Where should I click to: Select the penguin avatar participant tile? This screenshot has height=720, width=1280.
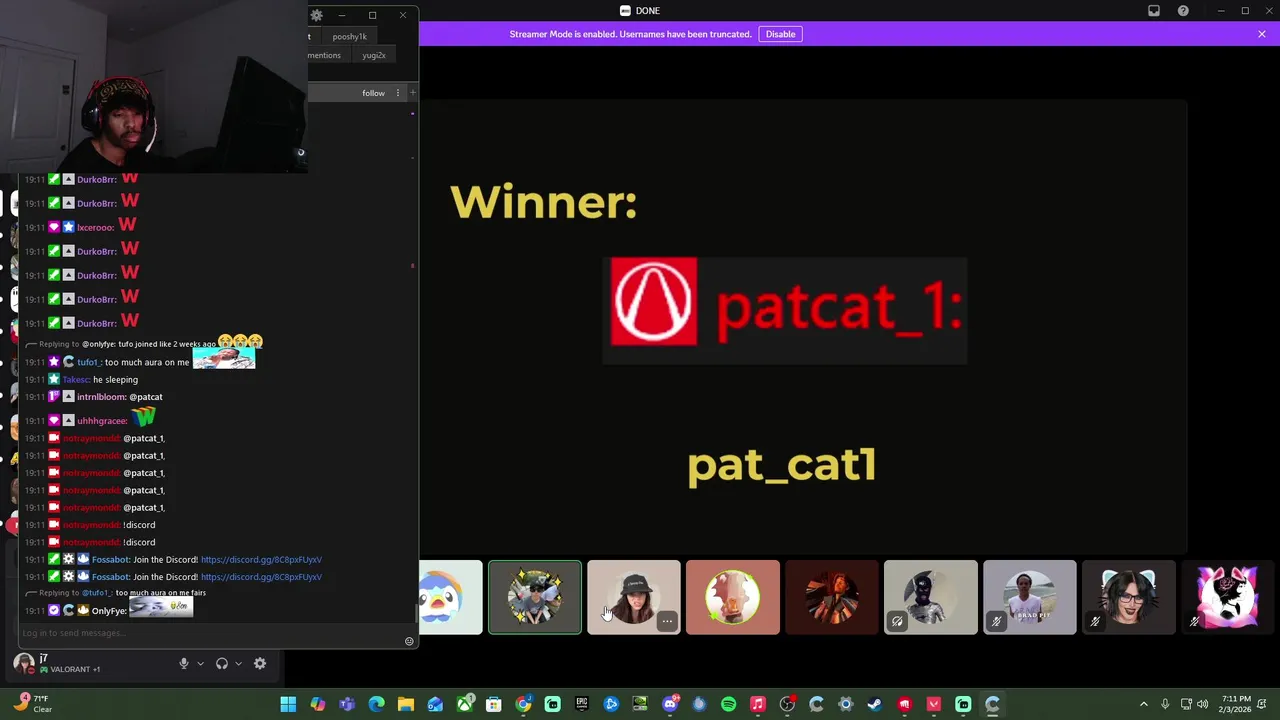tap(450, 597)
